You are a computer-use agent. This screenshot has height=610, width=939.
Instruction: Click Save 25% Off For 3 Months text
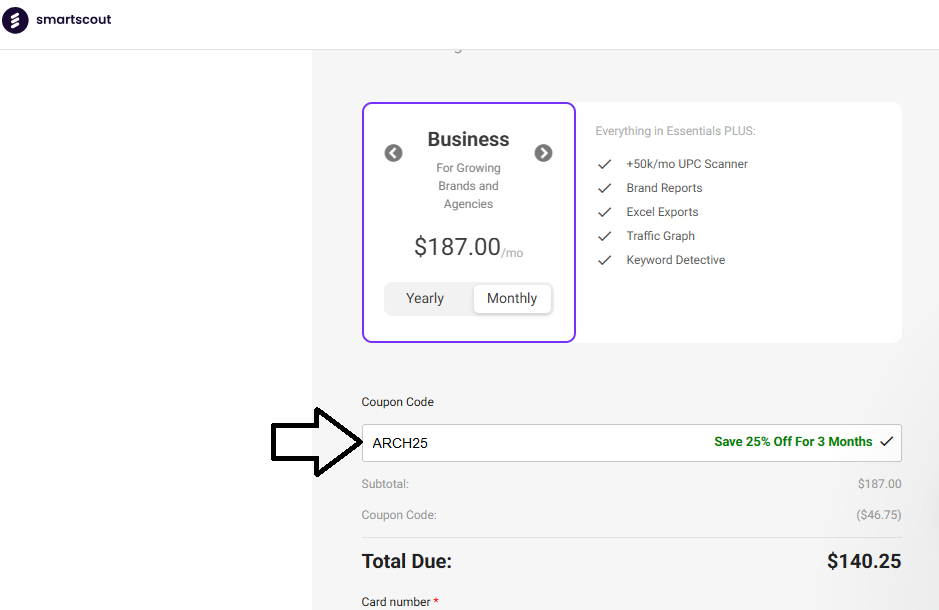pos(793,442)
